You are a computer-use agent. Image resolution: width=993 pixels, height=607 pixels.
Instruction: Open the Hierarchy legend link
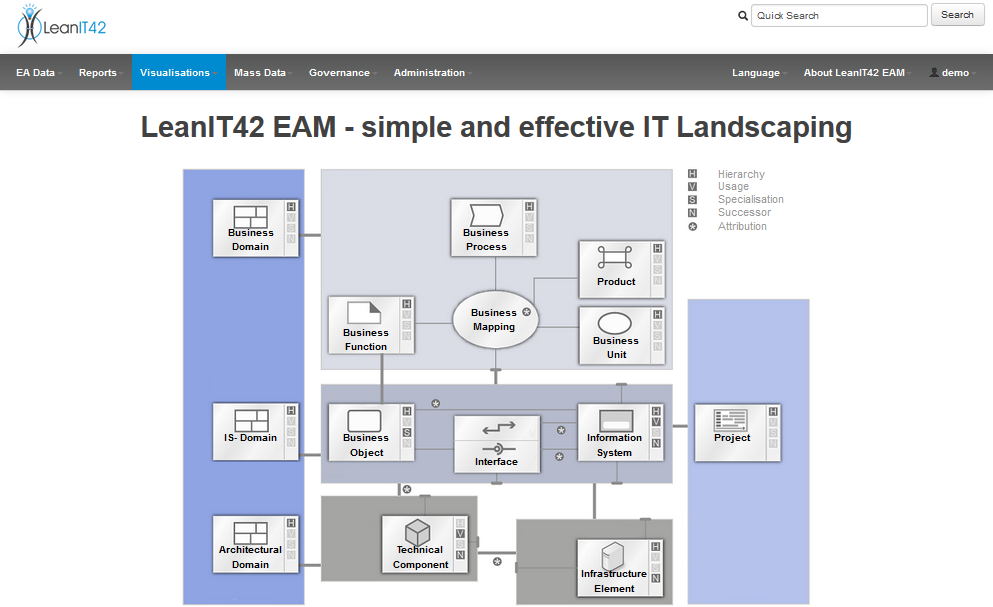[740, 174]
